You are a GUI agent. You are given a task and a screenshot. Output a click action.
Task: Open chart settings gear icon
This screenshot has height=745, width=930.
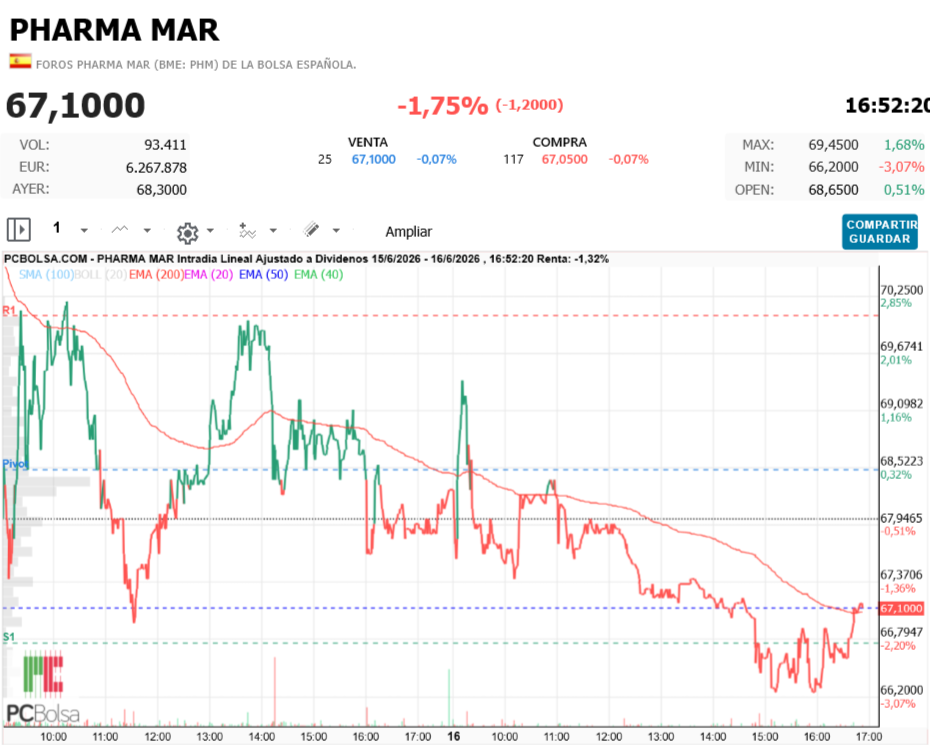(187, 233)
